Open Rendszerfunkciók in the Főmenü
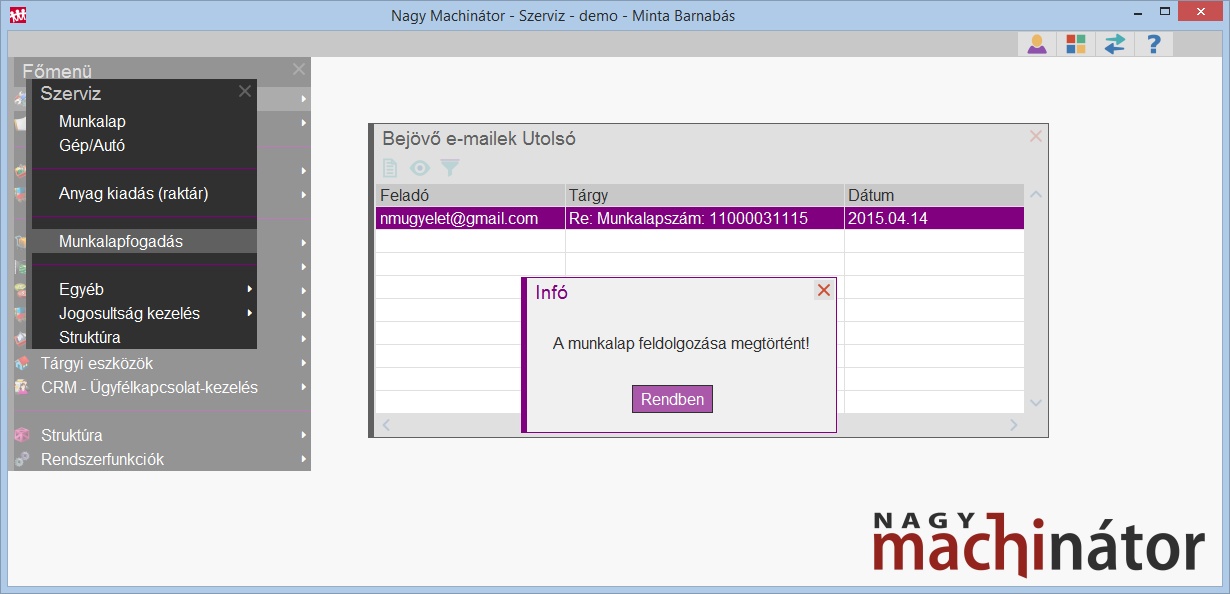Viewport: 1230px width, 594px height. (x=102, y=459)
